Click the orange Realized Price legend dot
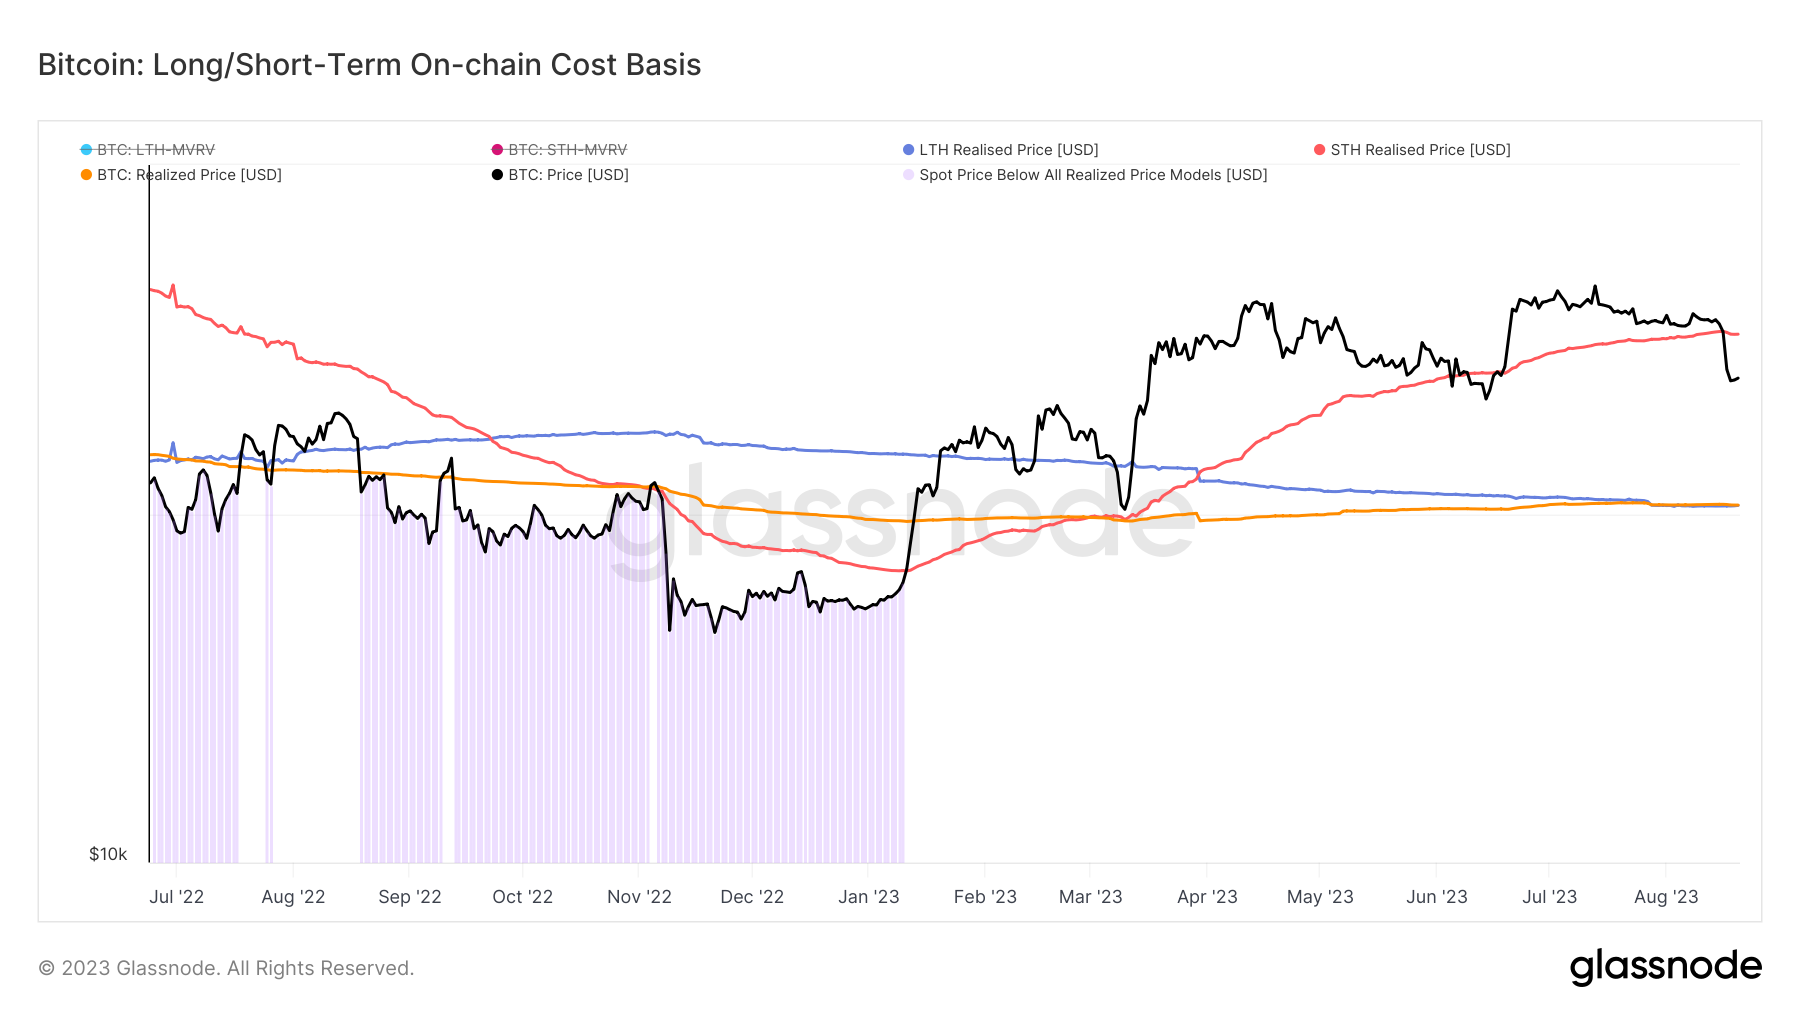 click(86, 175)
